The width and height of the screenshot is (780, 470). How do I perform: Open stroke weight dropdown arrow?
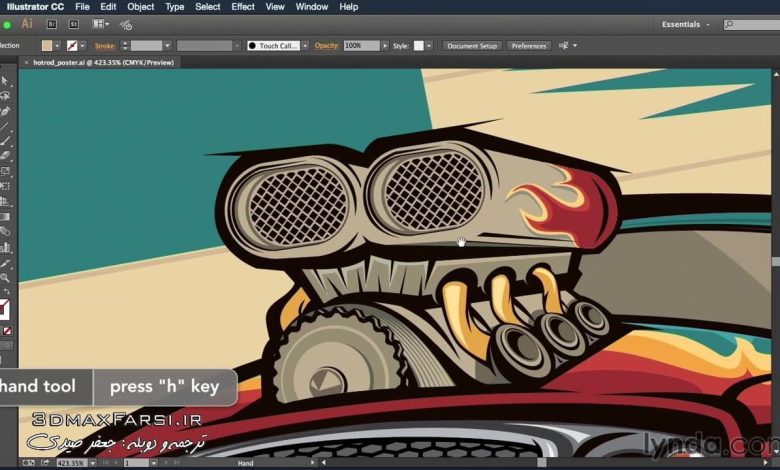point(168,46)
